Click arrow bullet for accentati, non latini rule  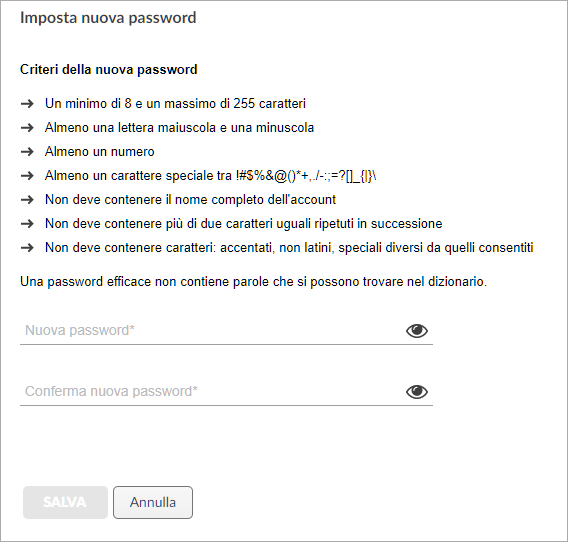[27, 248]
